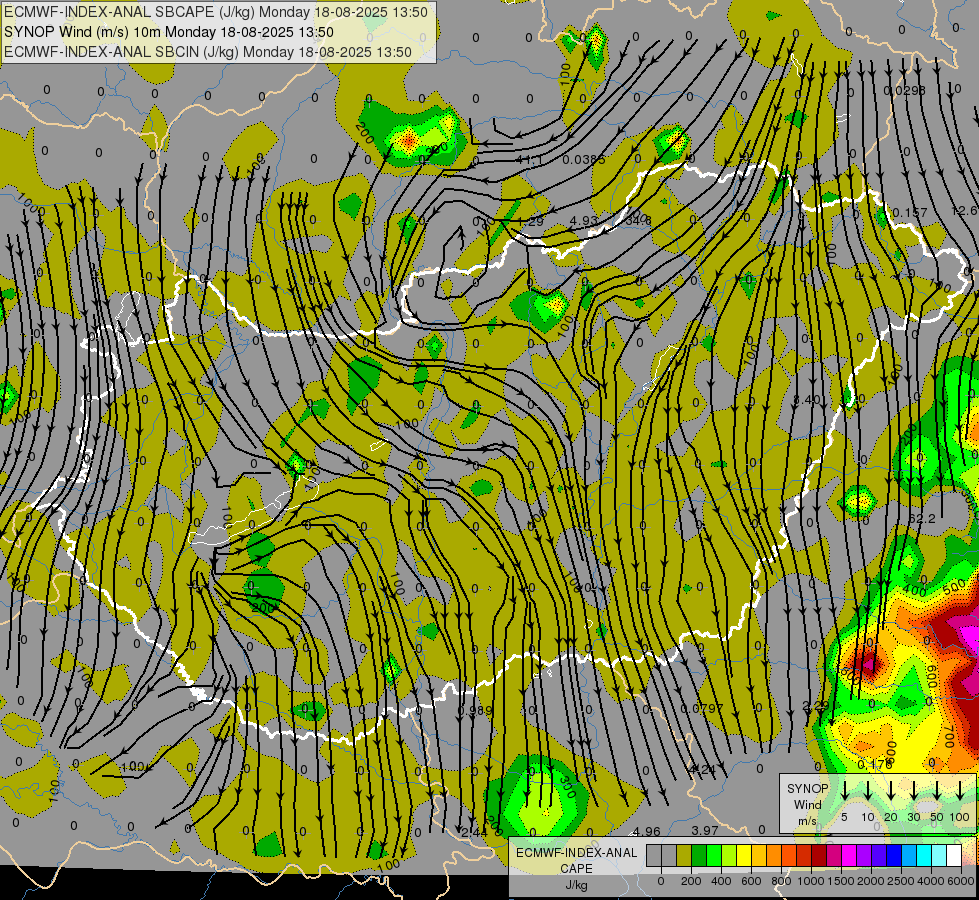979x900 pixels.
Task: Select the cyan swatch left of 4000 tick
Action: pos(925,855)
